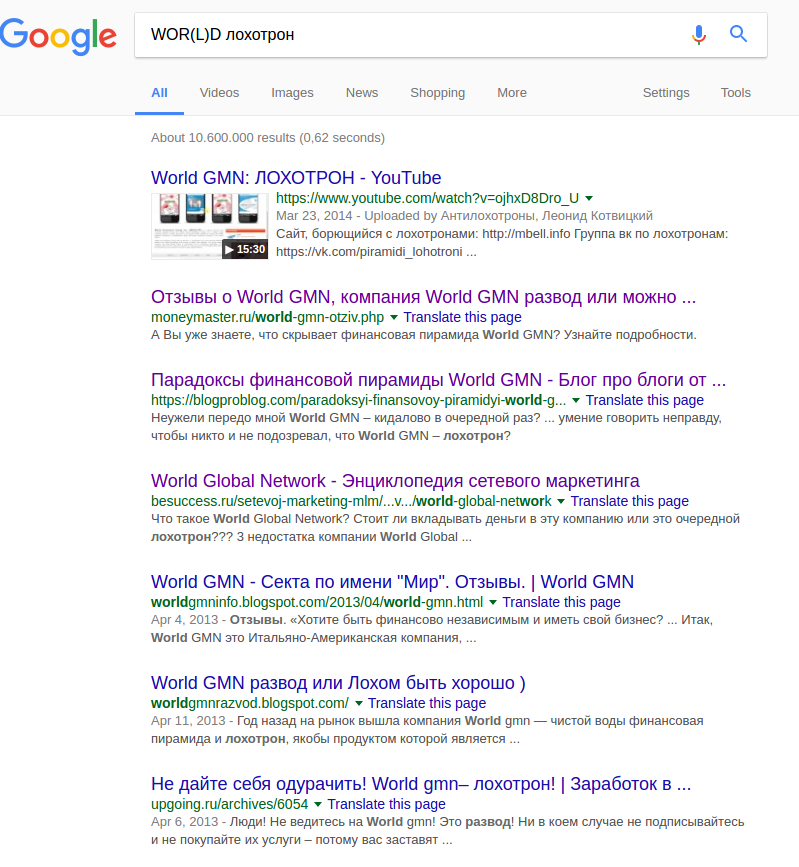Click the besuccess.ru/setevoj-marketing-mlm URL text
Viewport: 799px width, 867px height.
(351, 502)
